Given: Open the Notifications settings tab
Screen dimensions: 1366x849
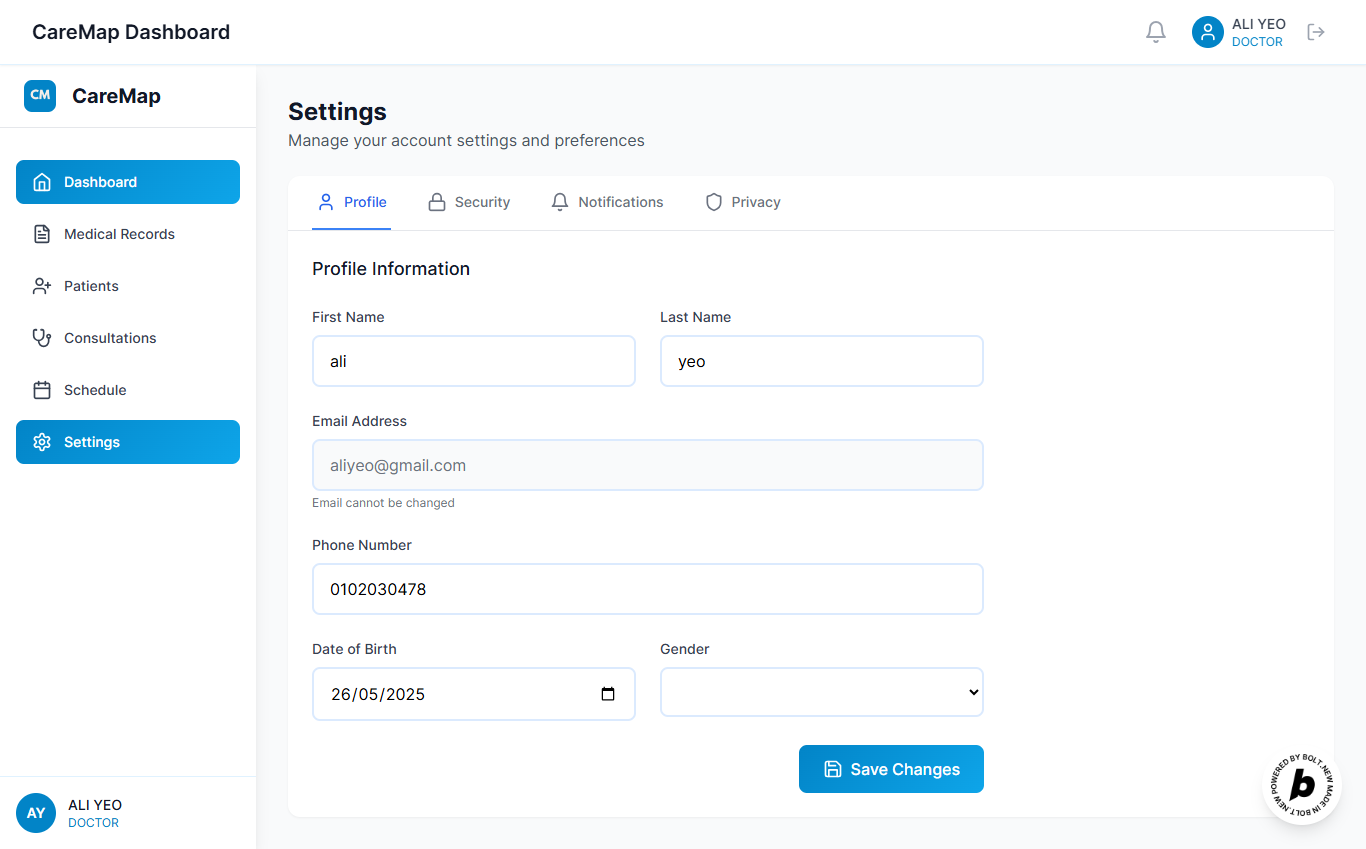Looking at the screenshot, I should [x=607, y=202].
